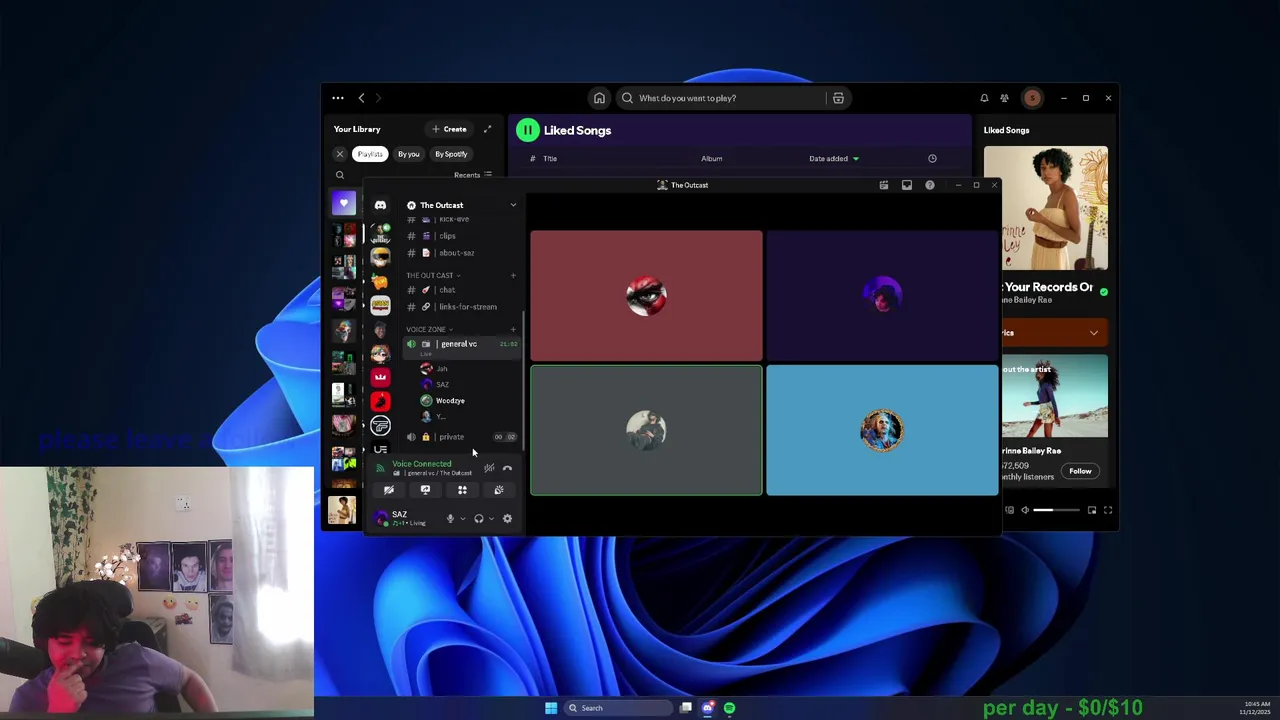Open the links-for-stream channel
The height and width of the screenshot is (720, 1280).
(x=461, y=307)
